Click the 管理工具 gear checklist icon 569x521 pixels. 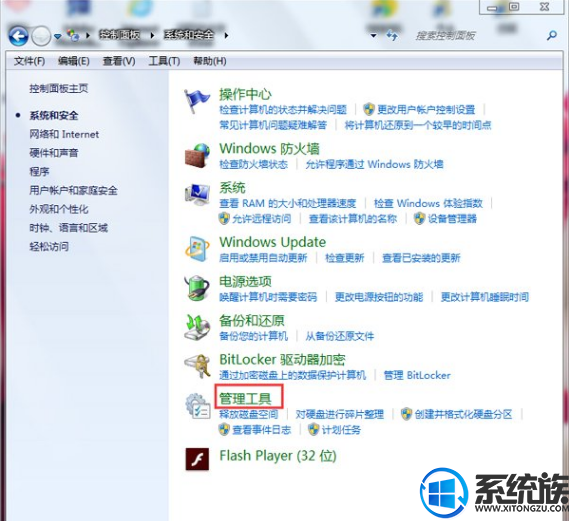(x=197, y=406)
